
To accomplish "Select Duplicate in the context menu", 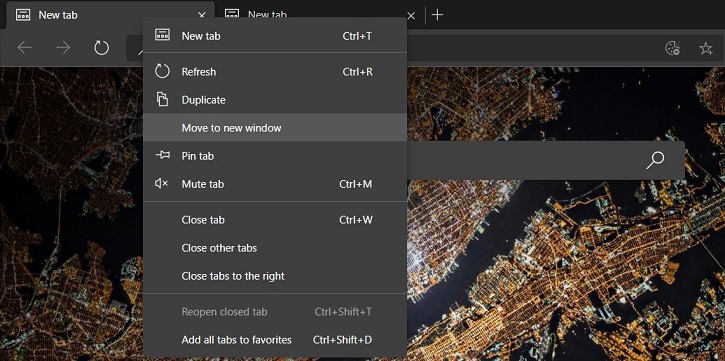I will coord(275,100).
